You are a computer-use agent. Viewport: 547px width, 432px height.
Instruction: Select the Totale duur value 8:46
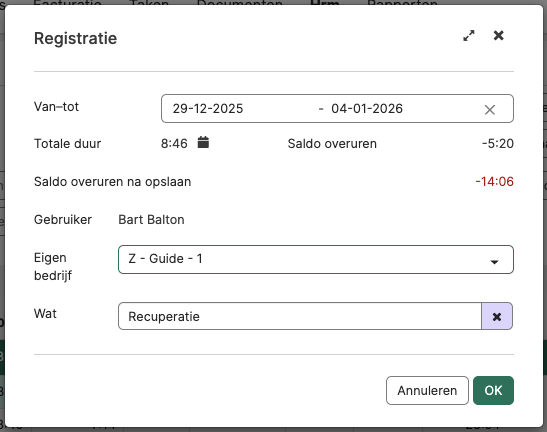coord(174,143)
